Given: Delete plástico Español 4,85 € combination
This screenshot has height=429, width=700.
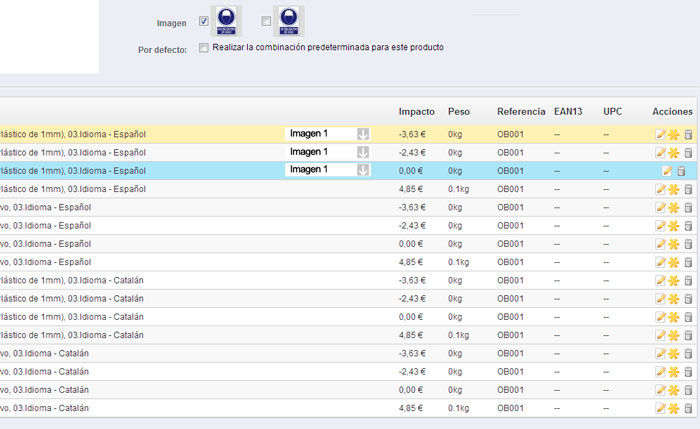Looking at the screenshot, I should 688,189.
